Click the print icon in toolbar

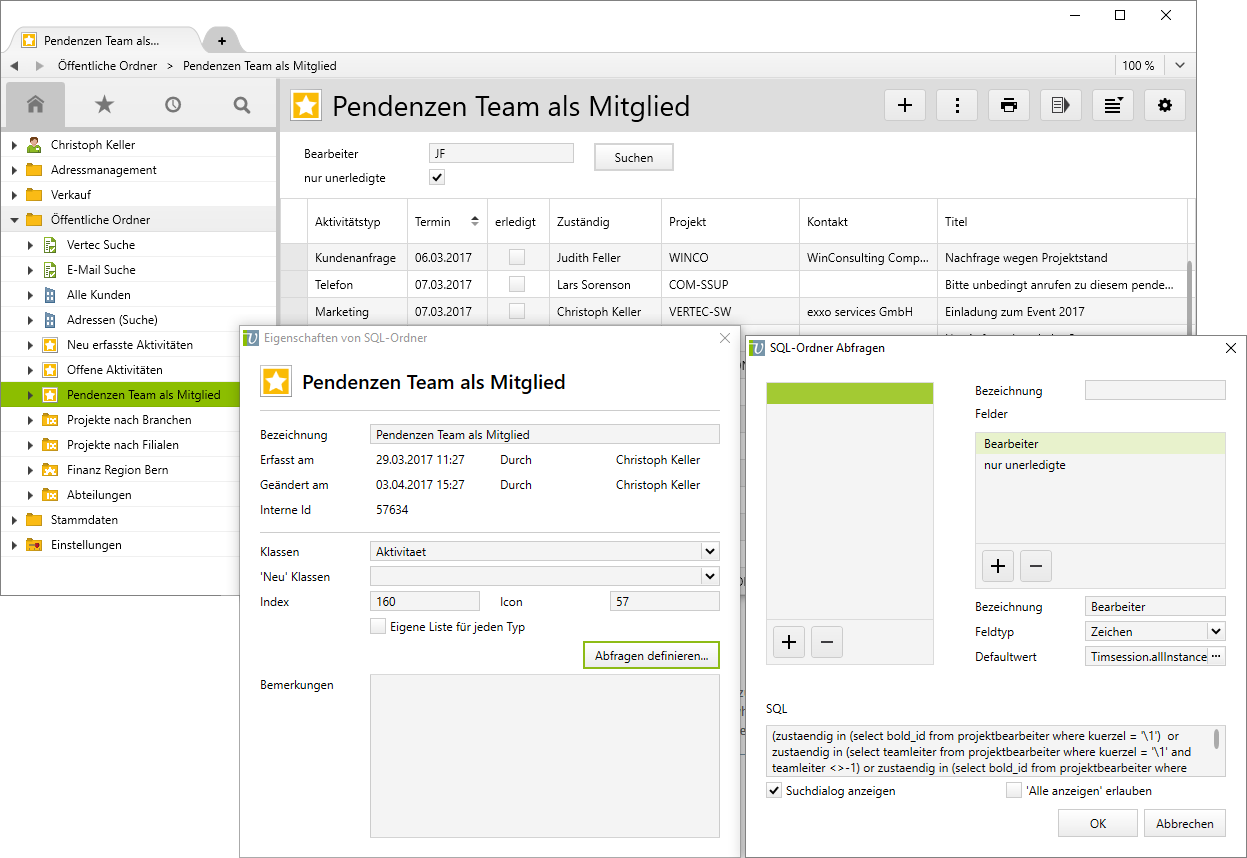coord(1008,105)
